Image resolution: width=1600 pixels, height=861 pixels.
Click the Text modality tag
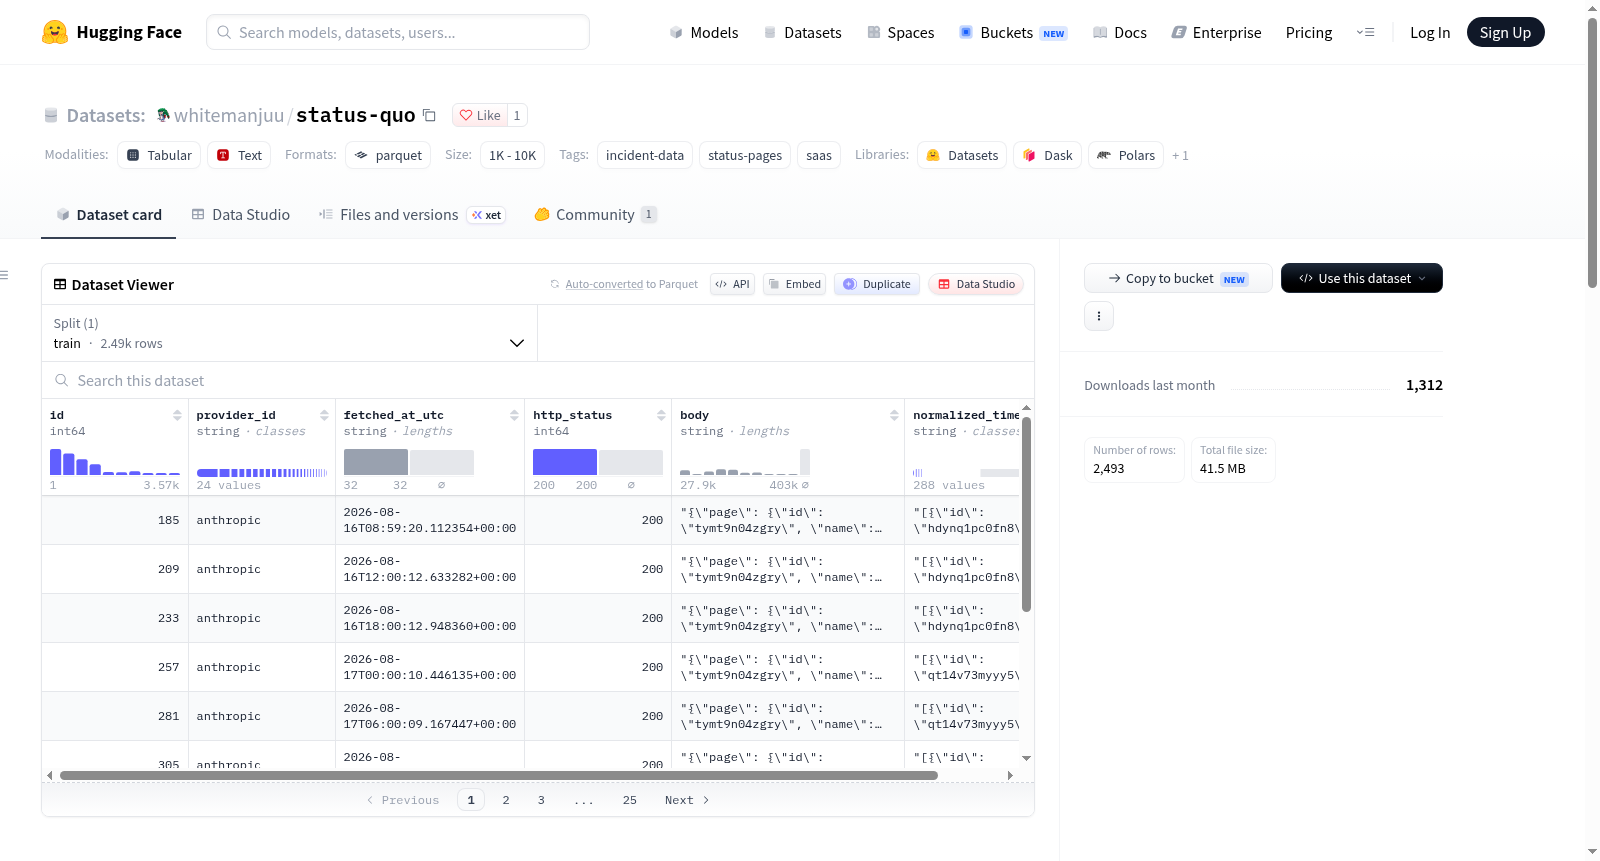pos(239,155)
